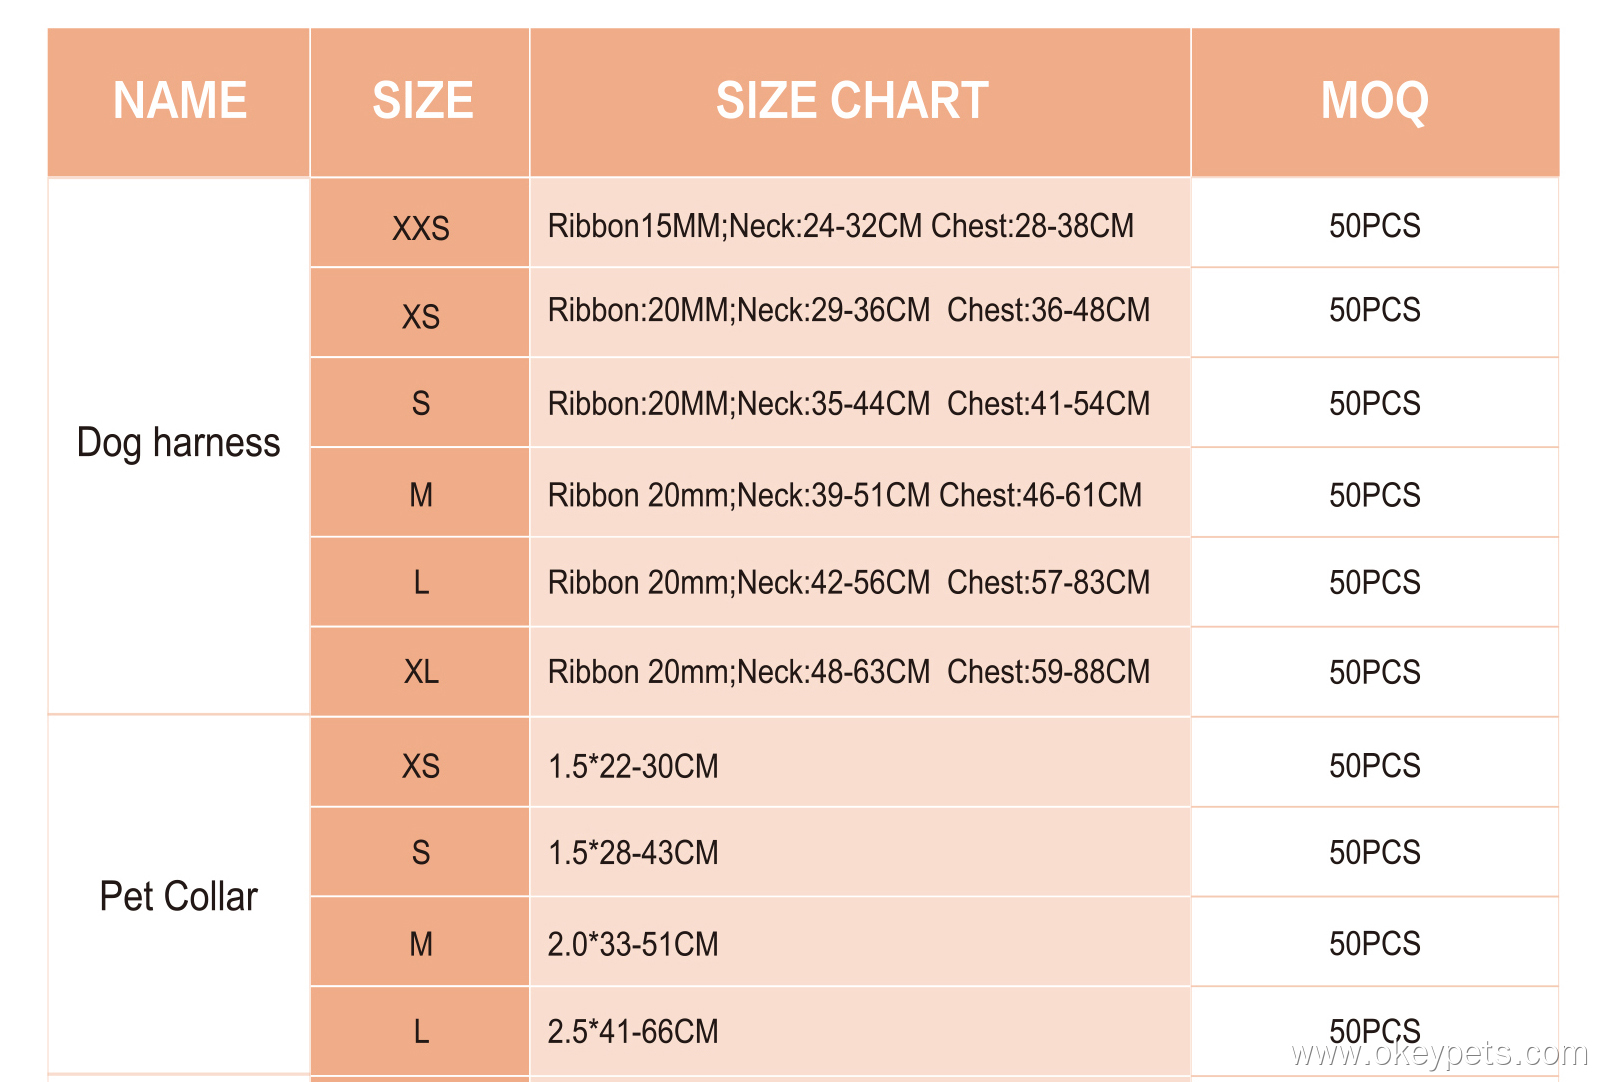Click the Neck:35-44CM Chest:41-54CM size chart cell
The image size is (1598, 1082).
848,404
